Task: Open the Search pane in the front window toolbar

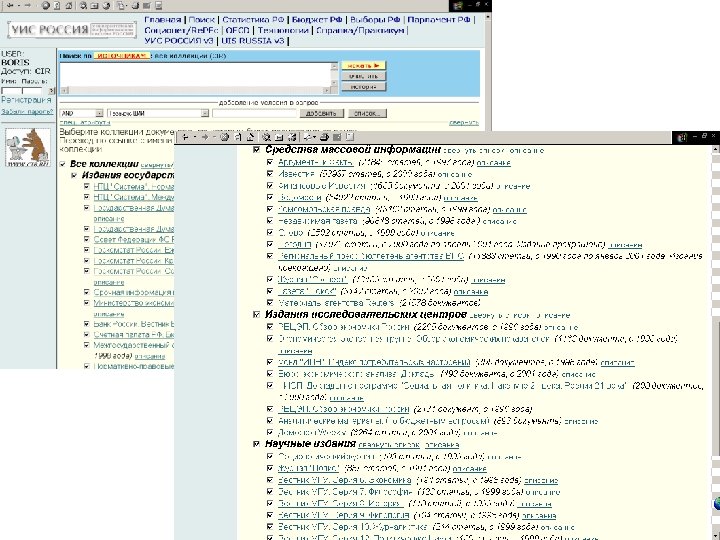Action: (266, 137)
